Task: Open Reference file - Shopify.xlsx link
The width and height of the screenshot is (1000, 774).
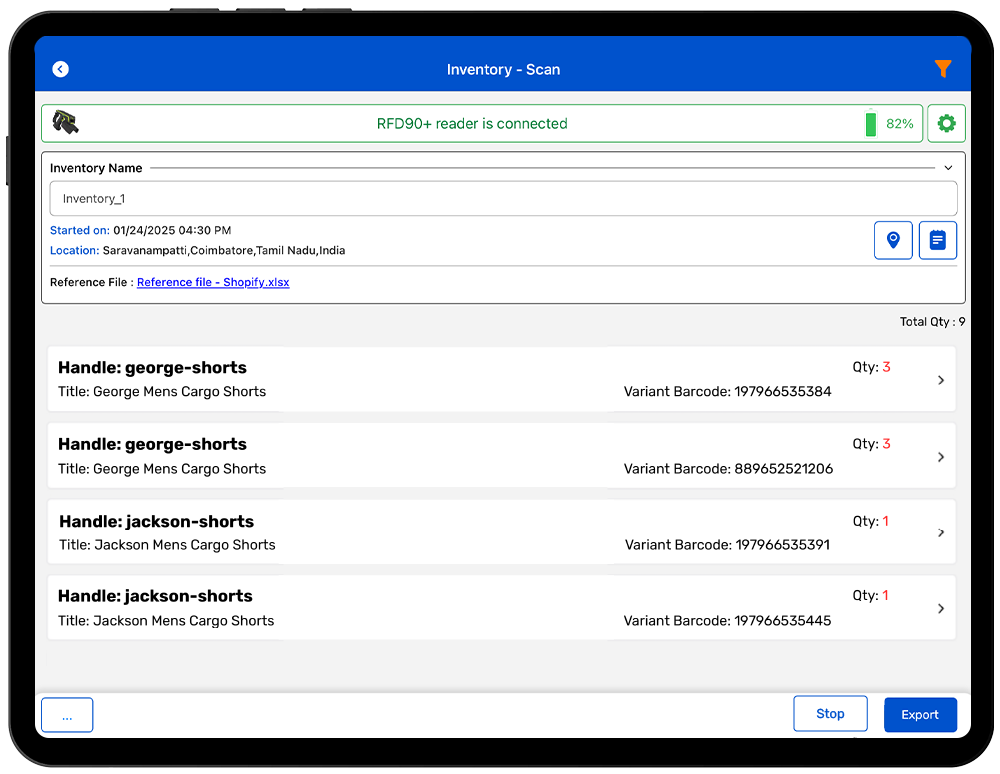Action: tap(213, 283)
